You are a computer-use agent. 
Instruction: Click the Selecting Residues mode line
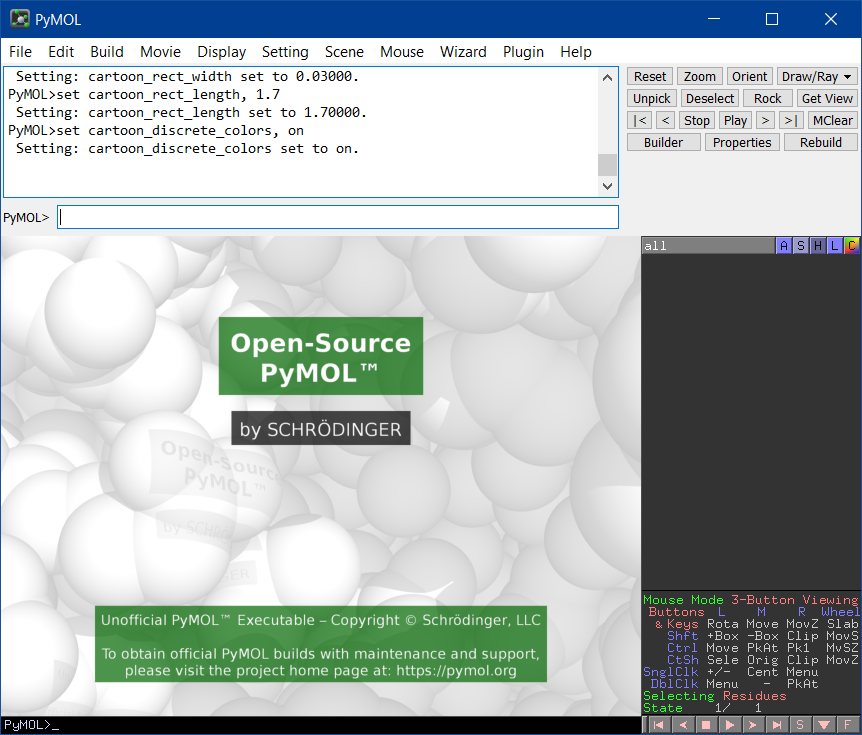point(715,696)
